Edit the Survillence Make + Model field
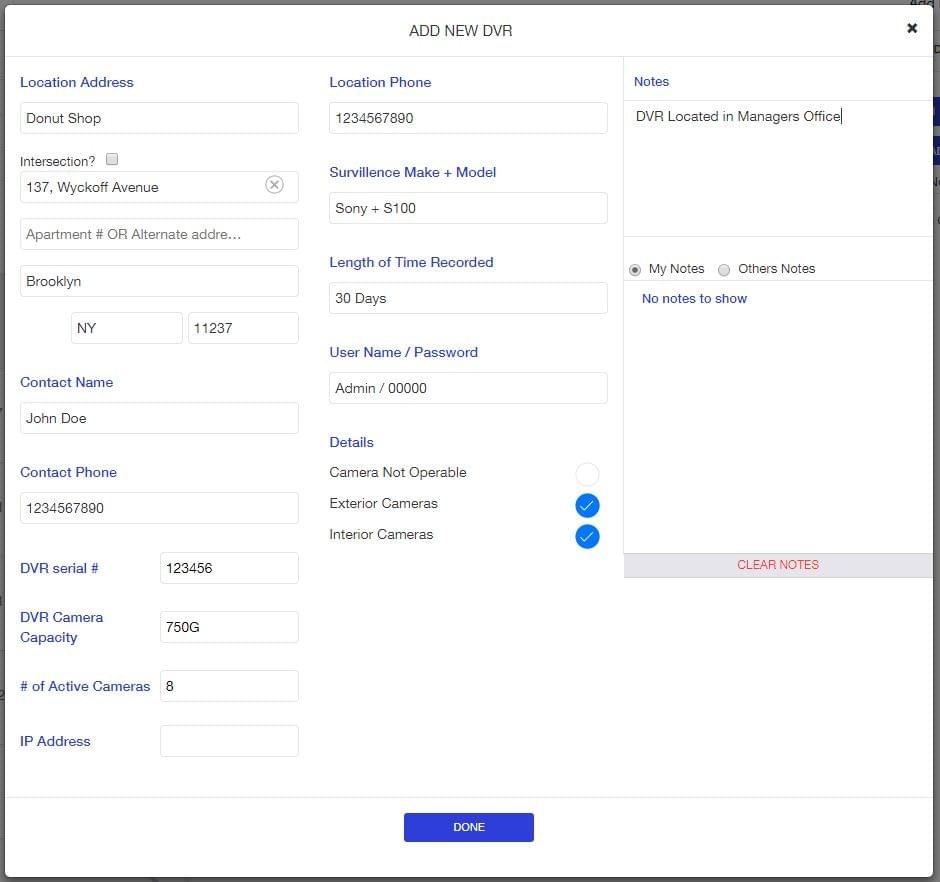This screenshot has width=940, height=882. click(x=468, y=208)
